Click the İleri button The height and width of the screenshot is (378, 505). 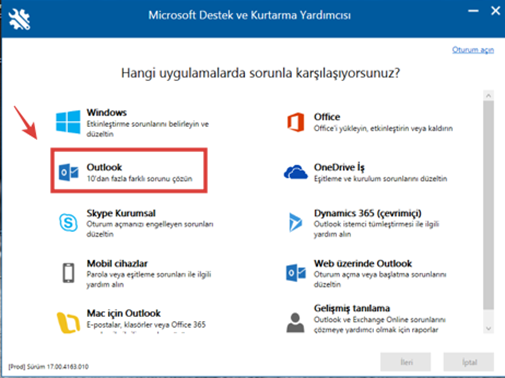(x=406, y=362)
